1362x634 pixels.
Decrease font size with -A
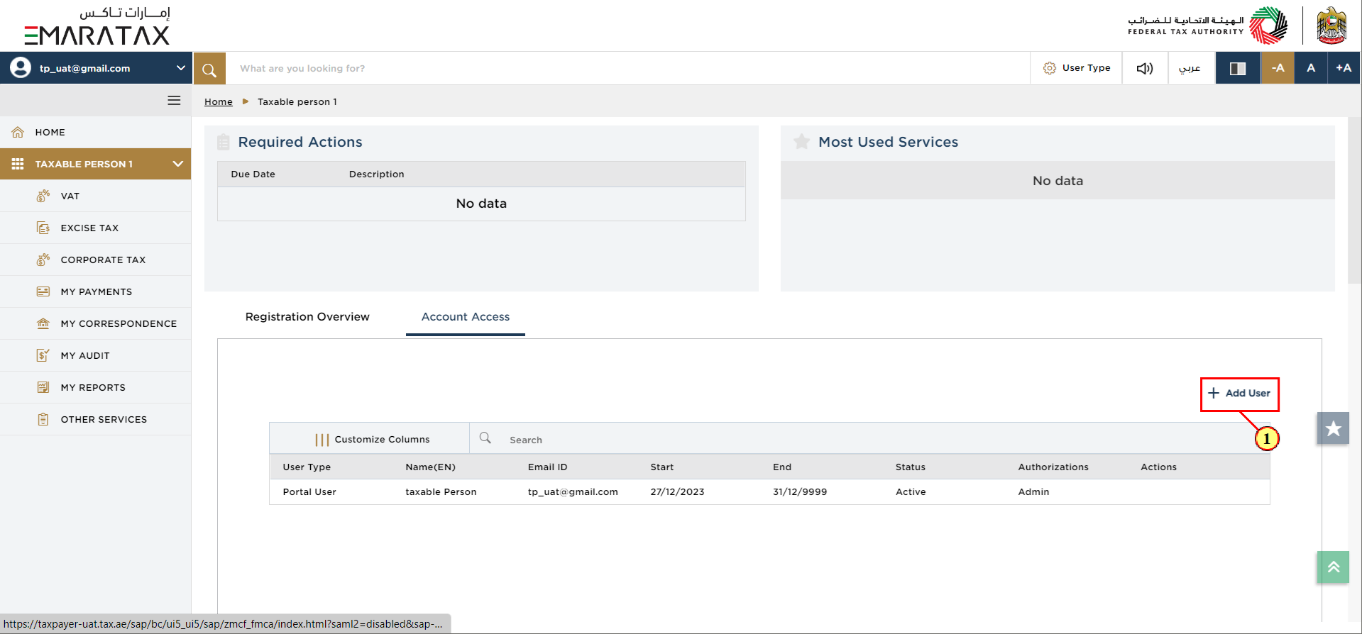(x=1277, y=68)
